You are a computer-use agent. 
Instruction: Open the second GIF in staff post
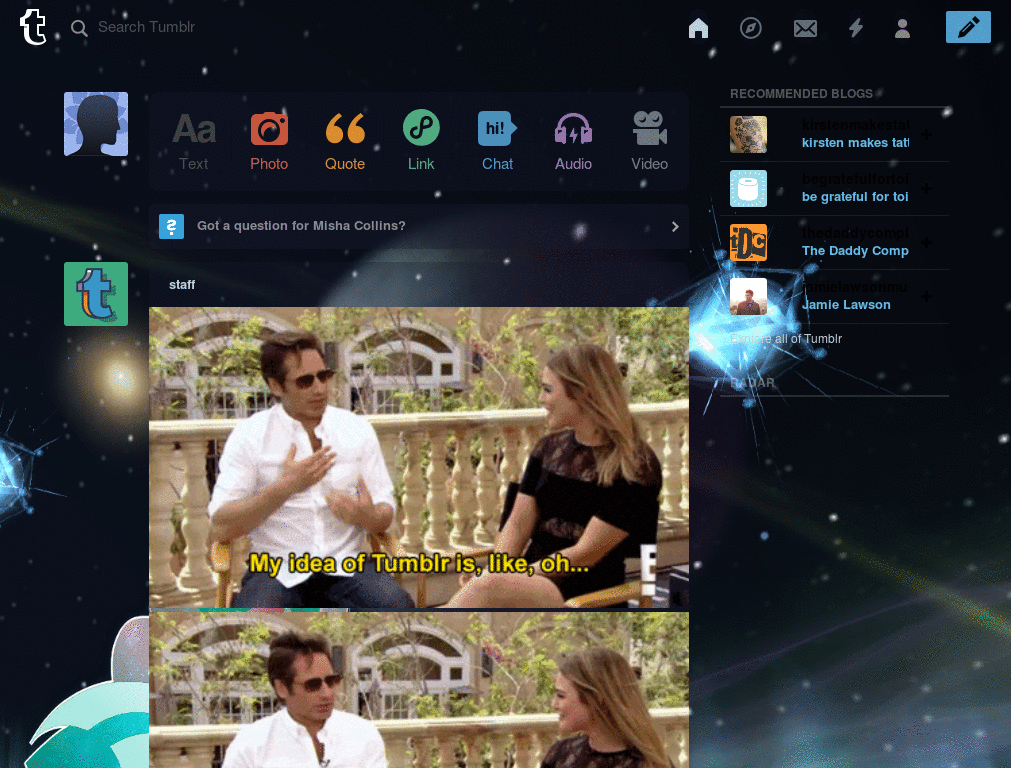click(419, 690)
